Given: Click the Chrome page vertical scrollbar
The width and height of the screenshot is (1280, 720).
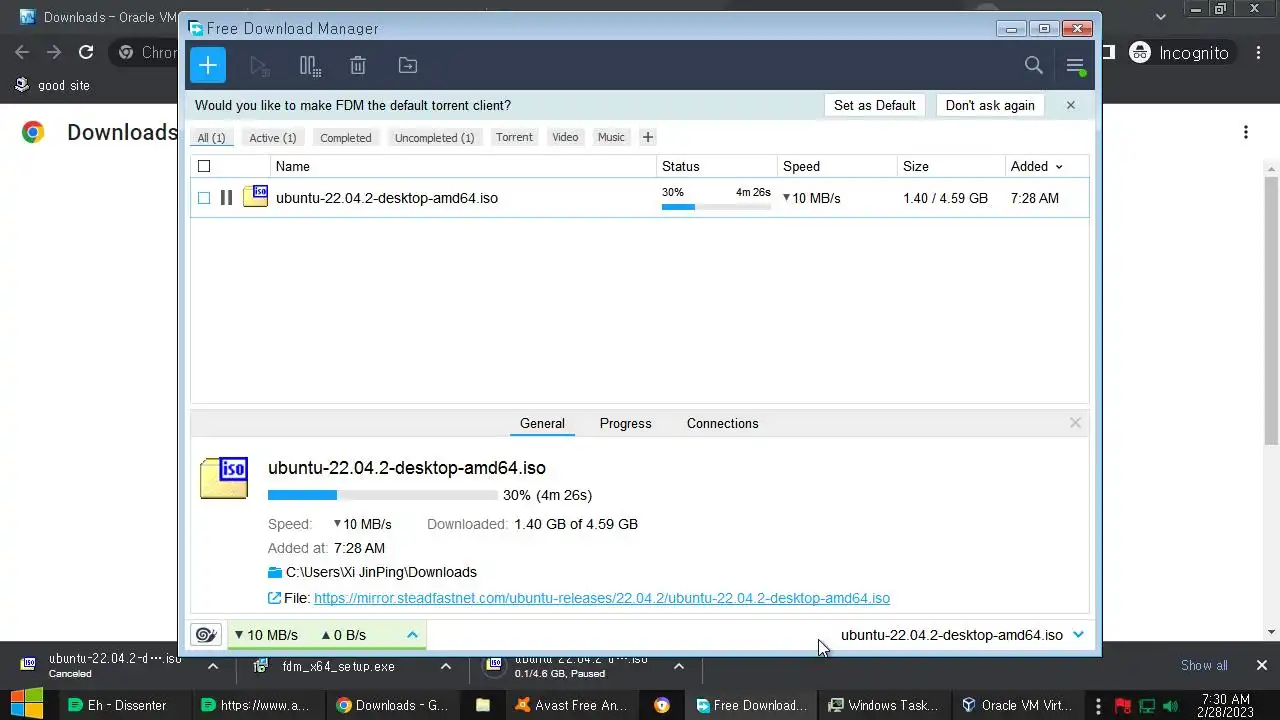Looking at the screenshot, I should pyautogui.click(x=1271, y=310).
